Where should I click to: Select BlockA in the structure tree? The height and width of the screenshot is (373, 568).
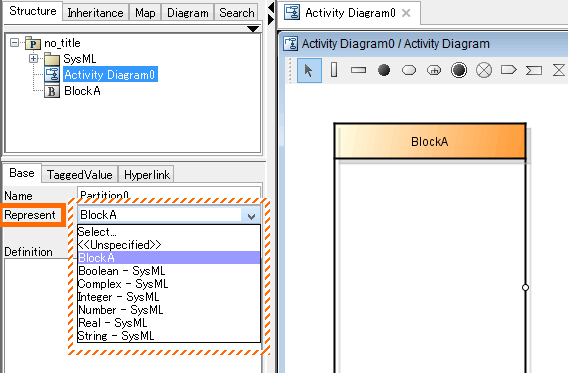[x=82, y=91]
